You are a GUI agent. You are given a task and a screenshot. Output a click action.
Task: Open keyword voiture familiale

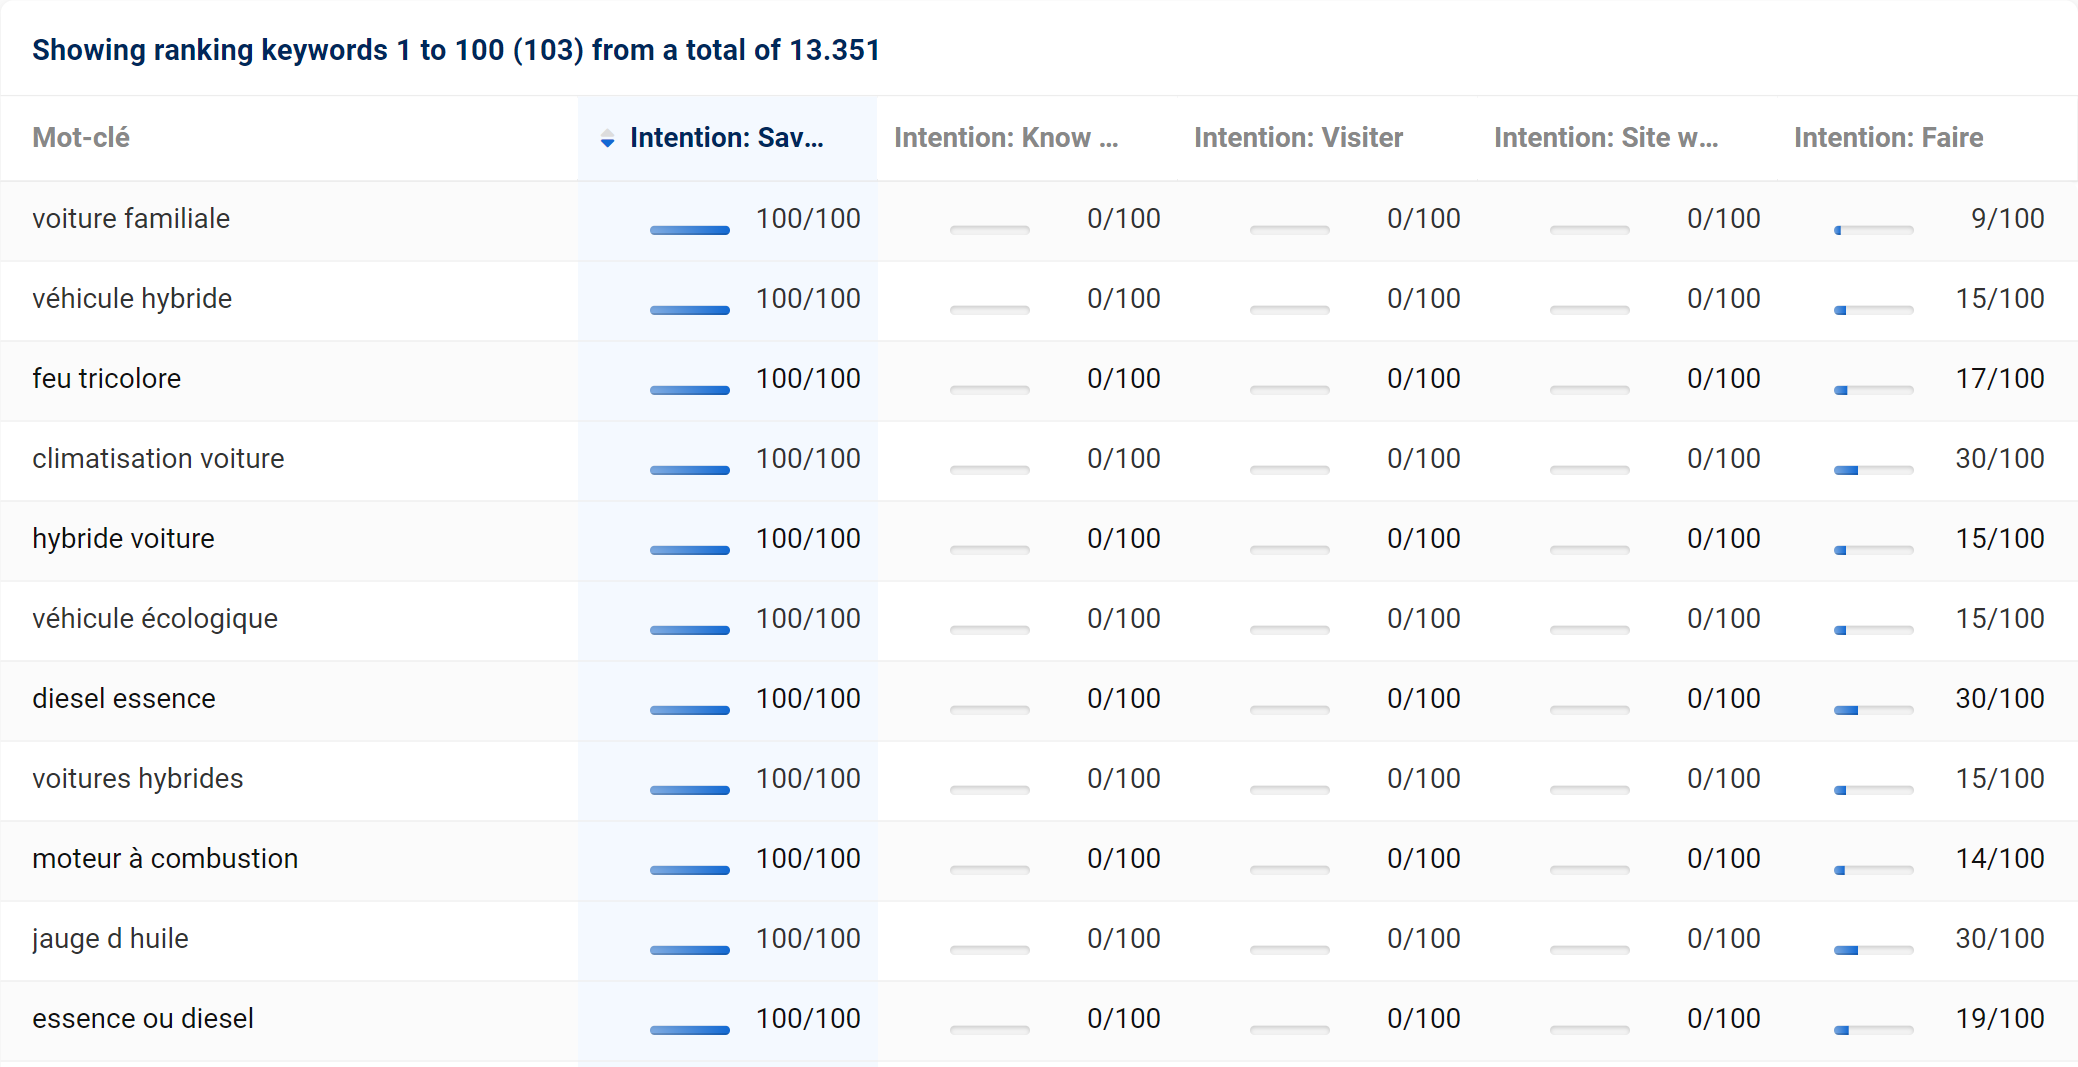[131, 219]
